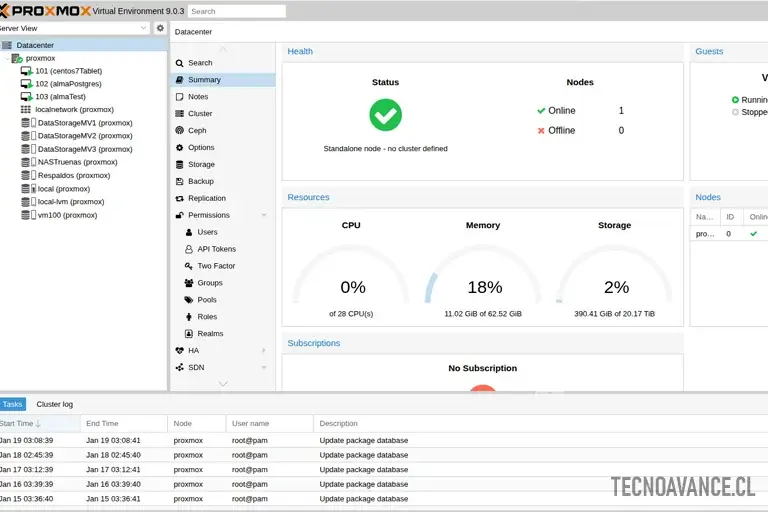The image size is (768, 512).
Task: Click the Memory 18% gauge
Action: [x=483, y=274]
